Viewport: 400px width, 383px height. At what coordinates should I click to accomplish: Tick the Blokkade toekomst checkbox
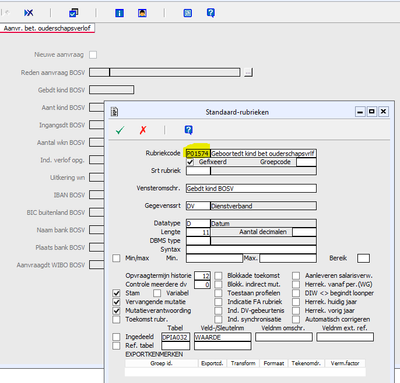point(218,276)
